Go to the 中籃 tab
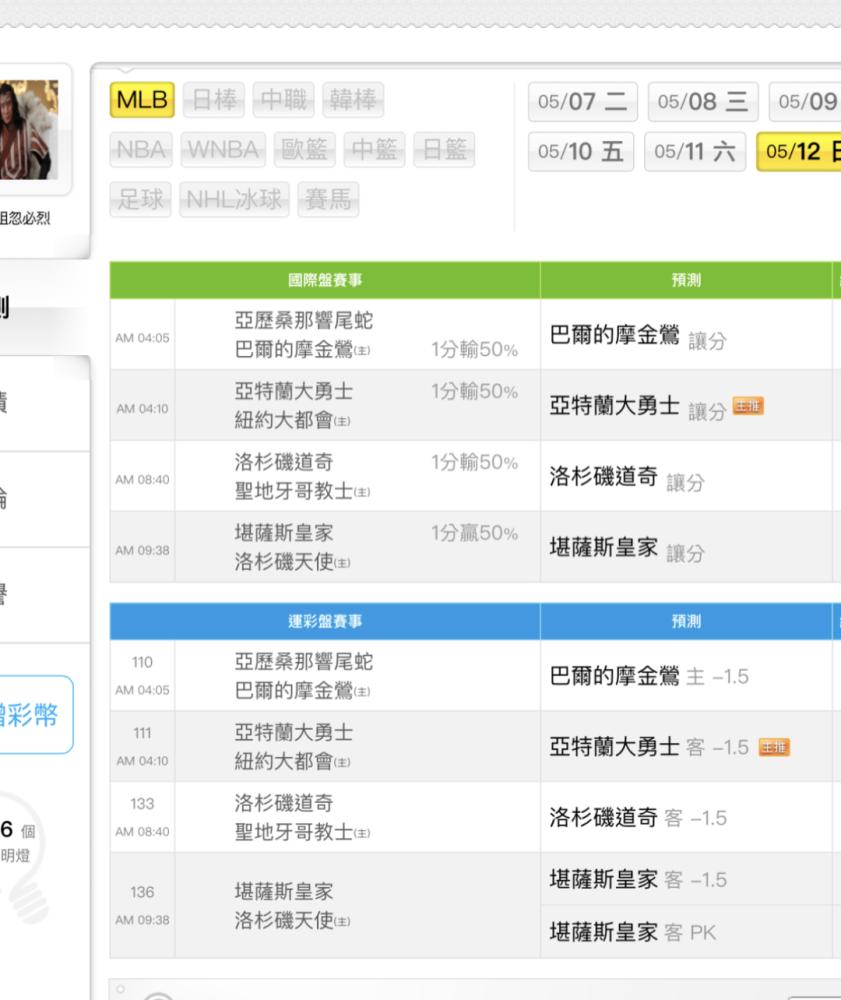841x1000 pixels. point(374,150)
